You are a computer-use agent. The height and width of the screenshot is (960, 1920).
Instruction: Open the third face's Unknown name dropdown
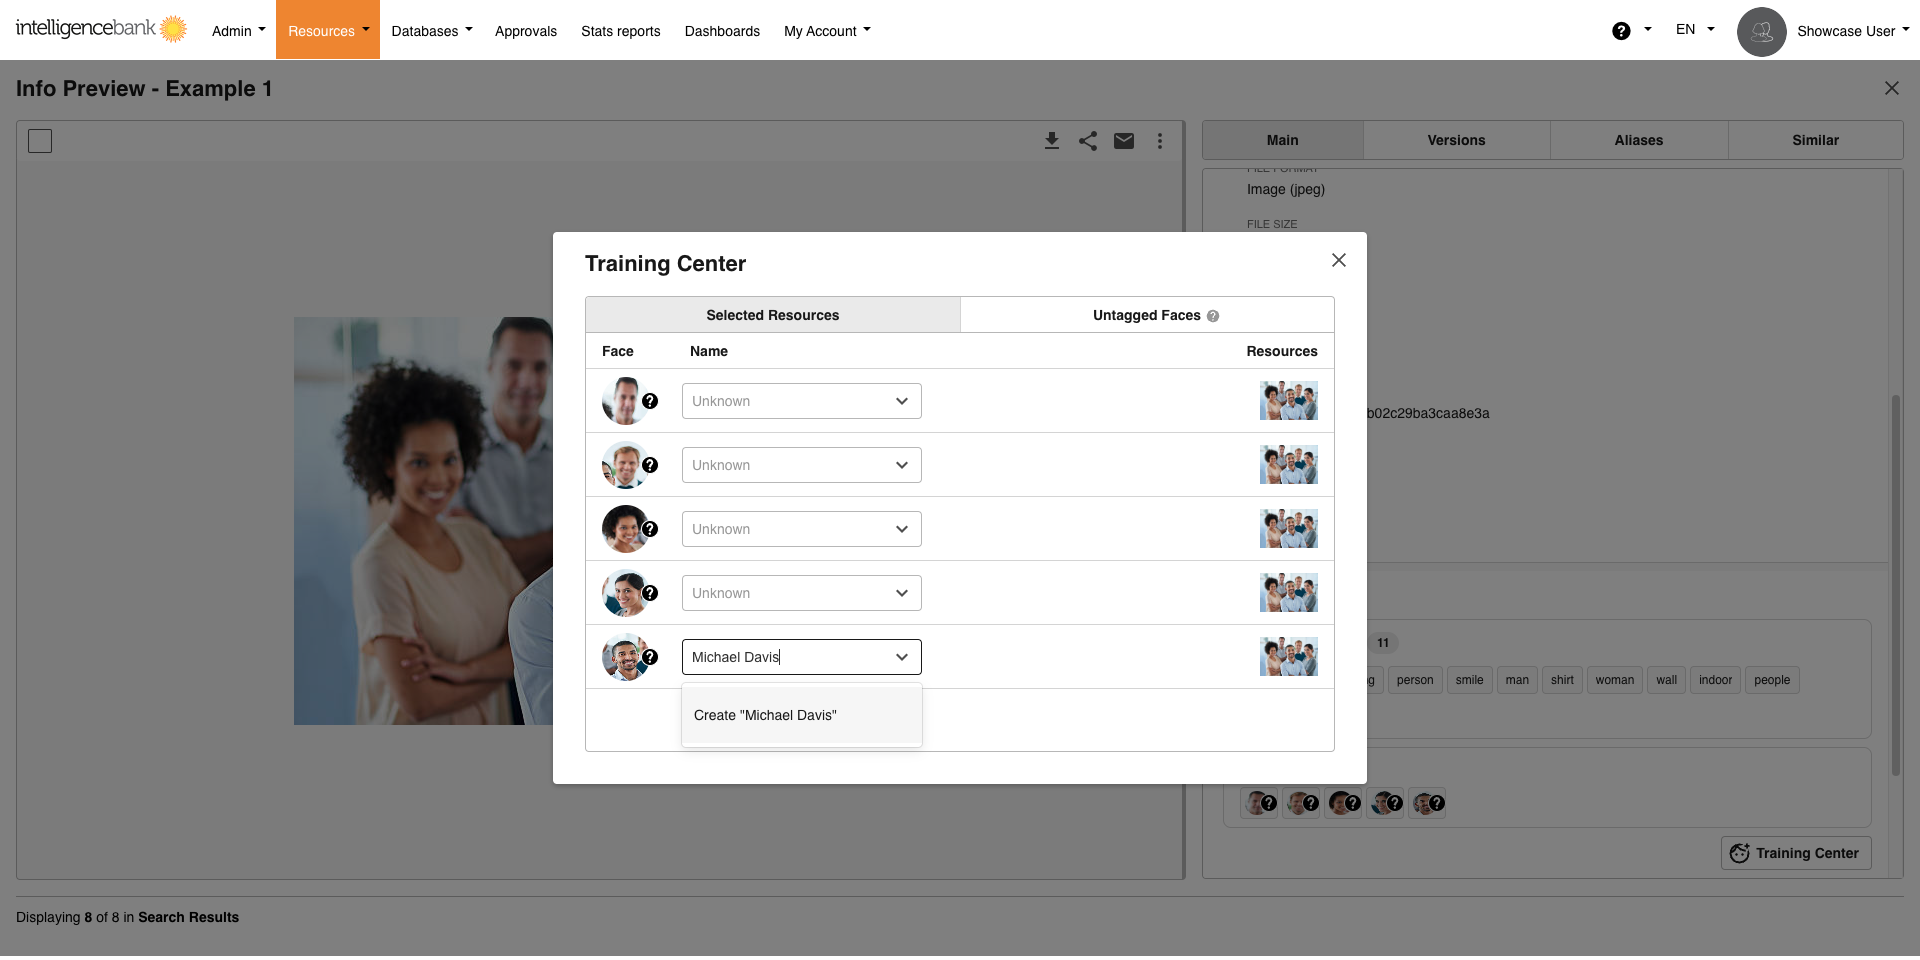coord(801,529)
